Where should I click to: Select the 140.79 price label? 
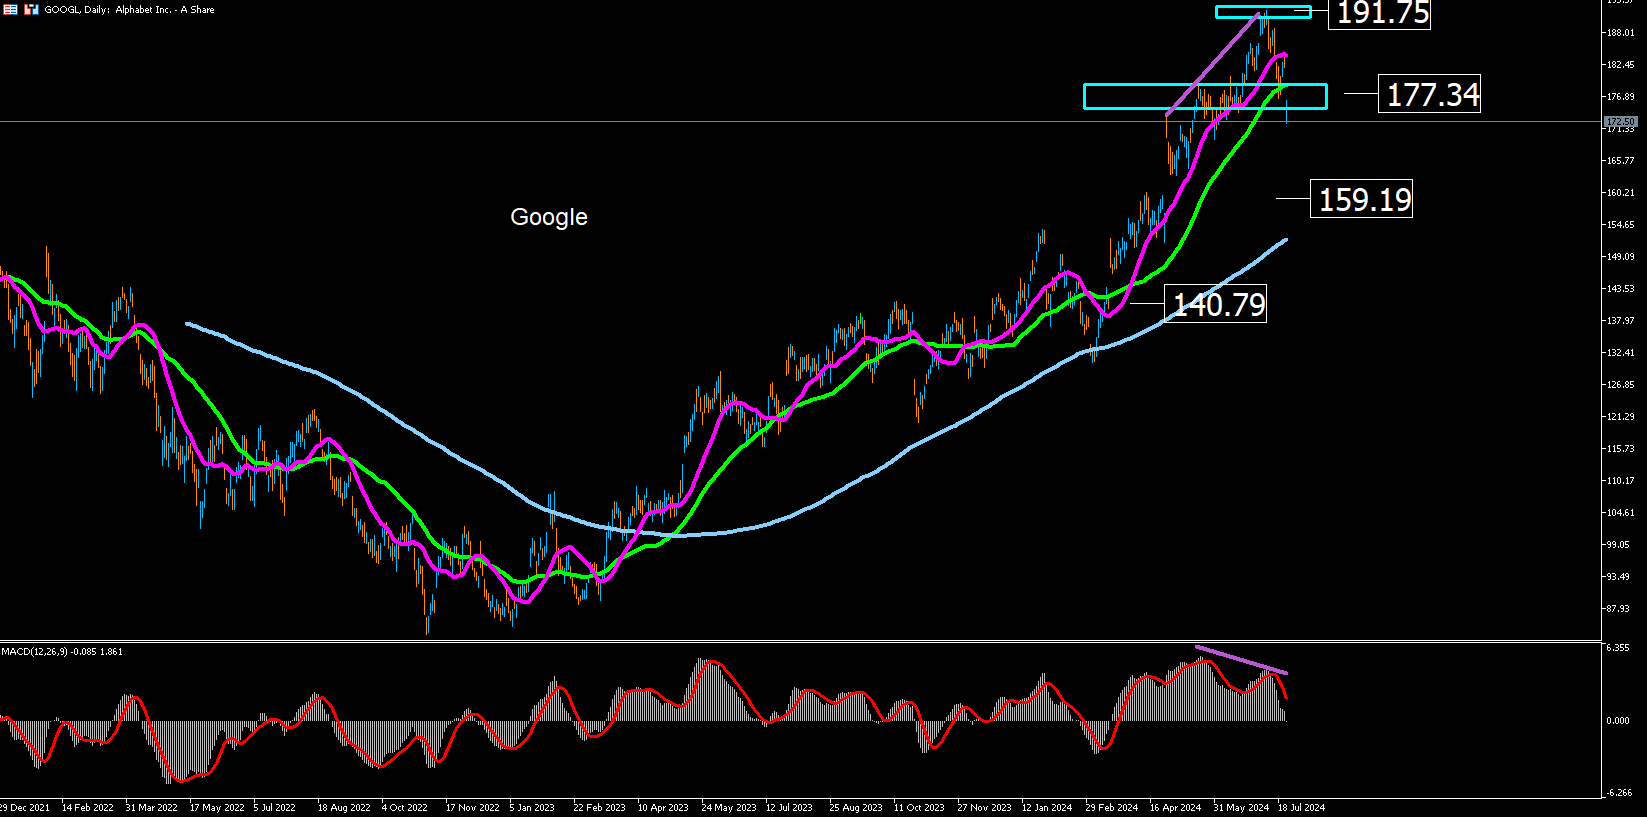click(x=1215, y=304)
